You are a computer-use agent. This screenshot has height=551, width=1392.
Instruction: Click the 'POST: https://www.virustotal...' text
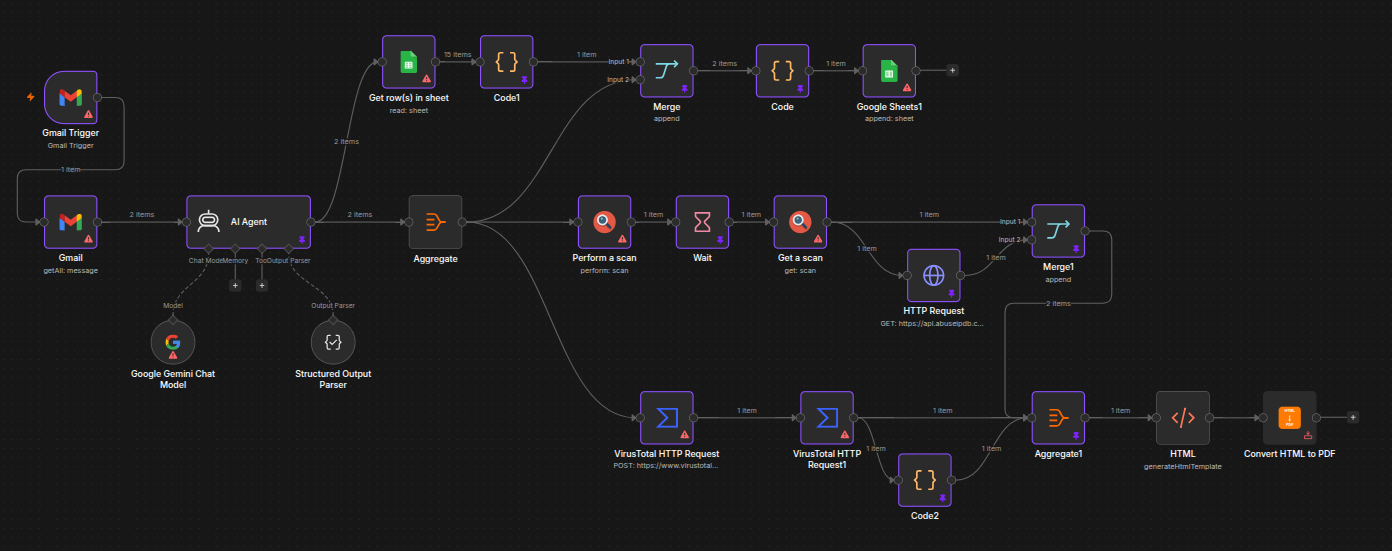pos(666,466)
